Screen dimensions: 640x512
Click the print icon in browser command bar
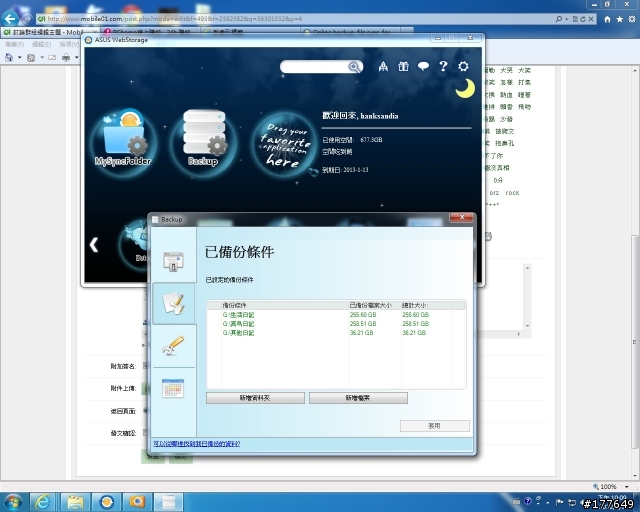point(66,58)
